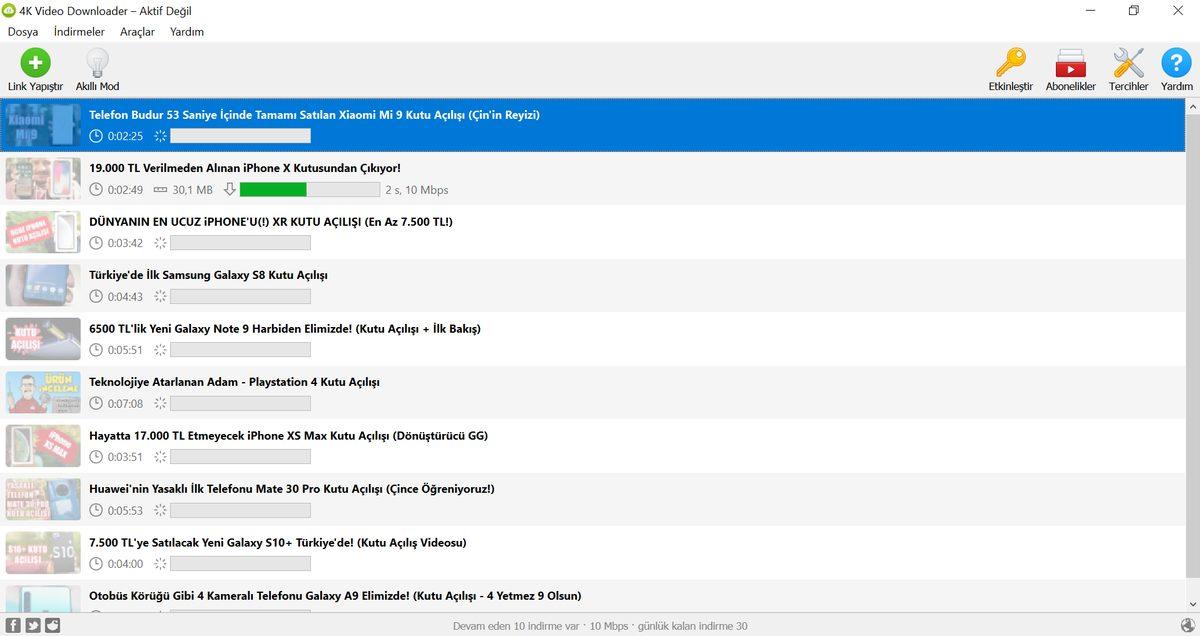Open the İndirmeler menu
The width and height of the screenshot is (1200, 636).
coord(79,32)
